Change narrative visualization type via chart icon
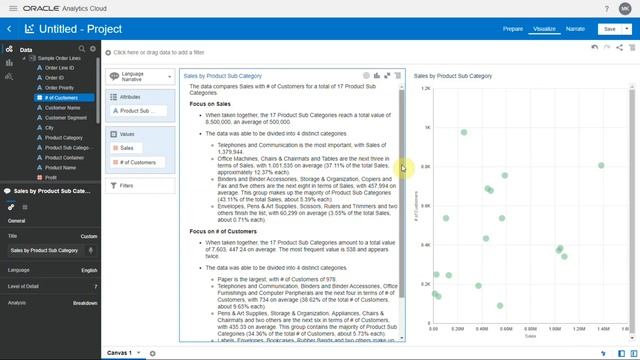 [x=377, y=76]
